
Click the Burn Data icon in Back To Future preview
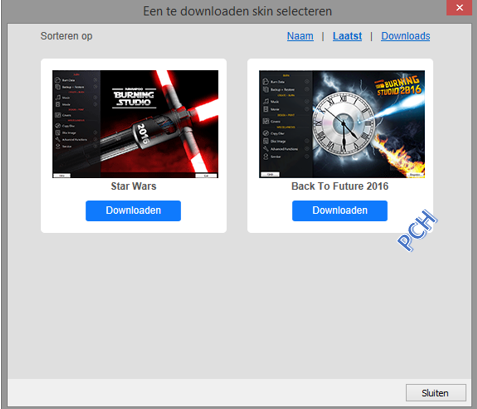[266, 81]
